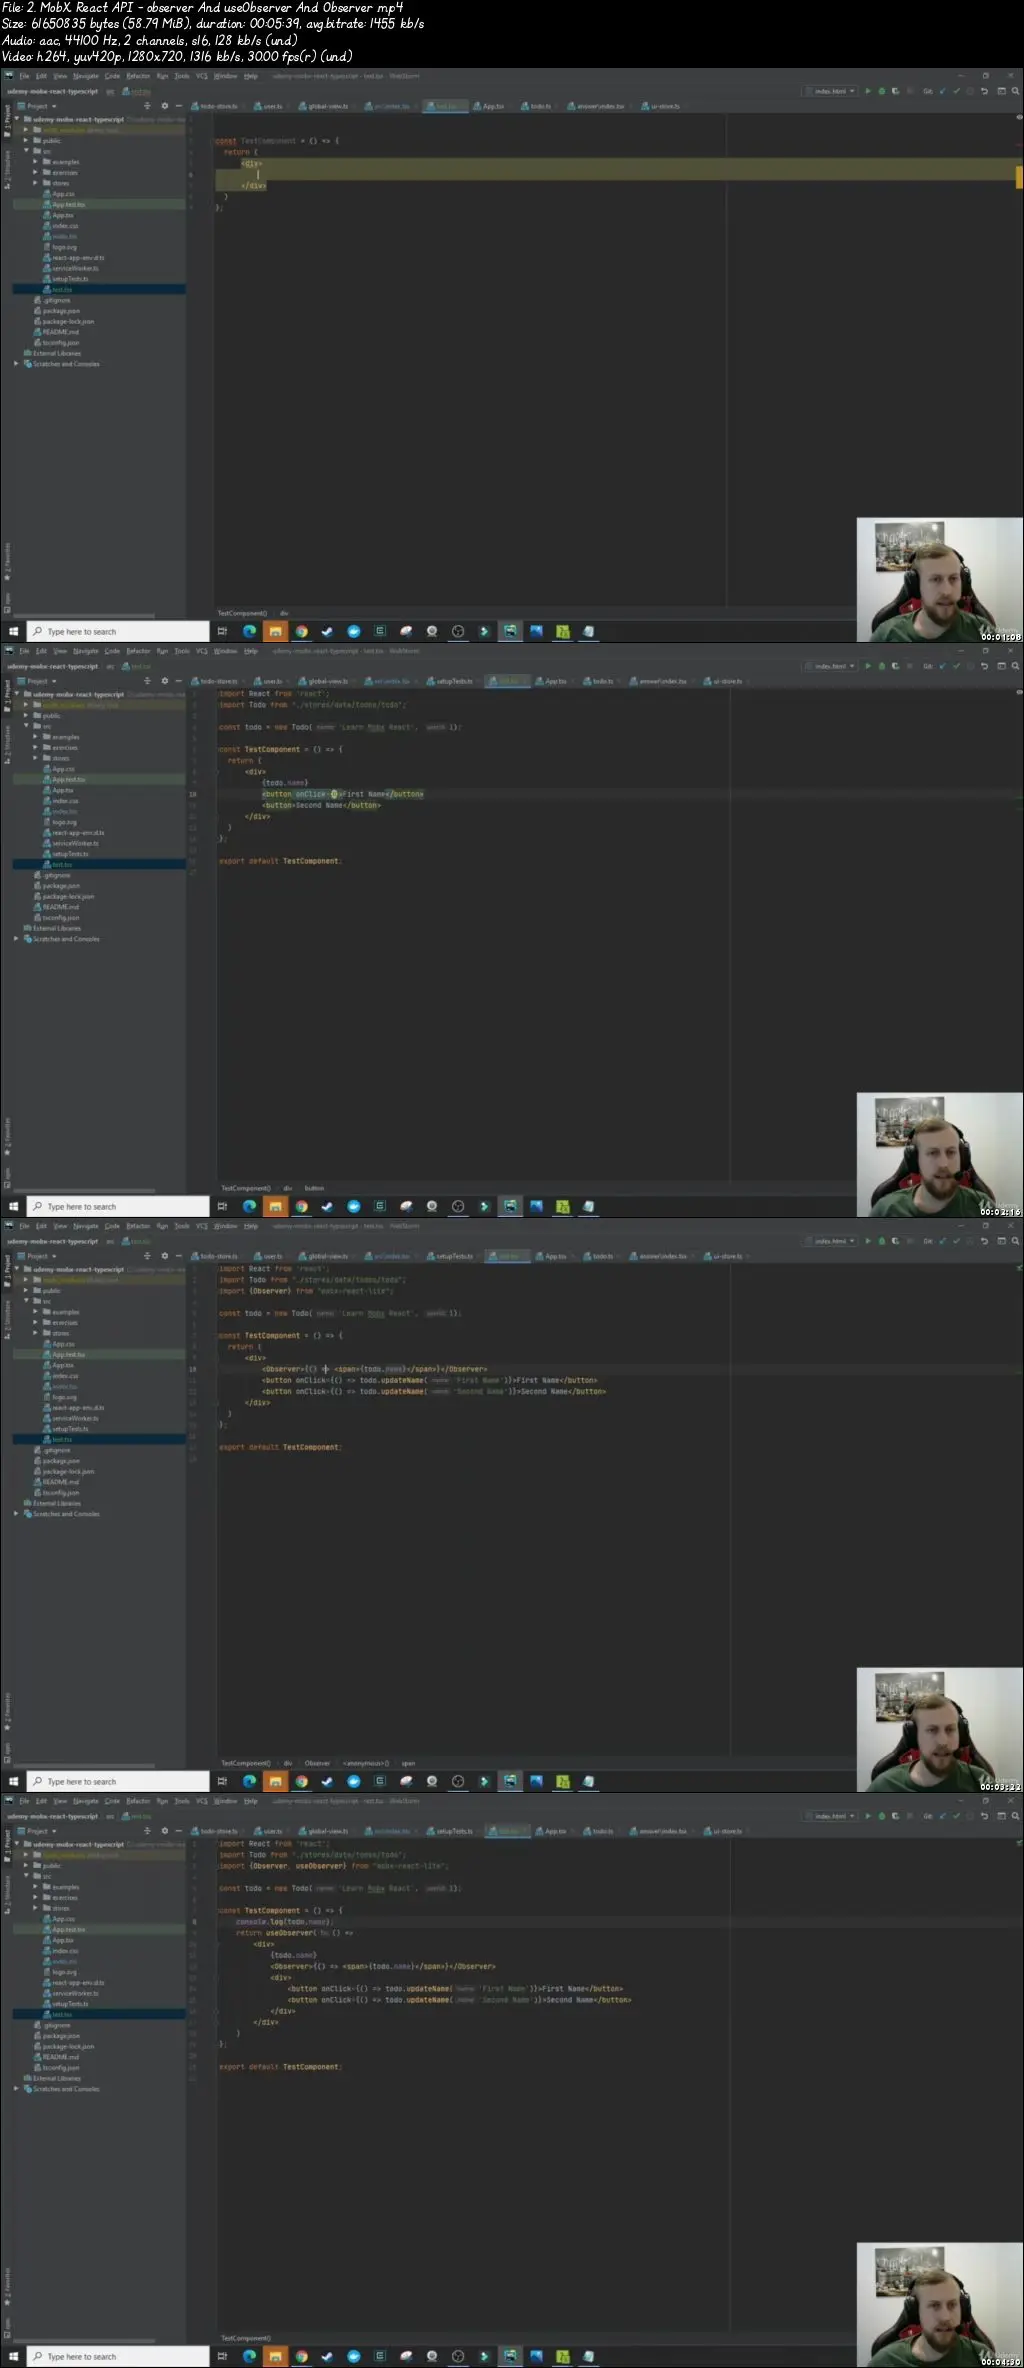
Task: Switch to the App.tsx editor tab in the first frame
Action: click(489, 106)
